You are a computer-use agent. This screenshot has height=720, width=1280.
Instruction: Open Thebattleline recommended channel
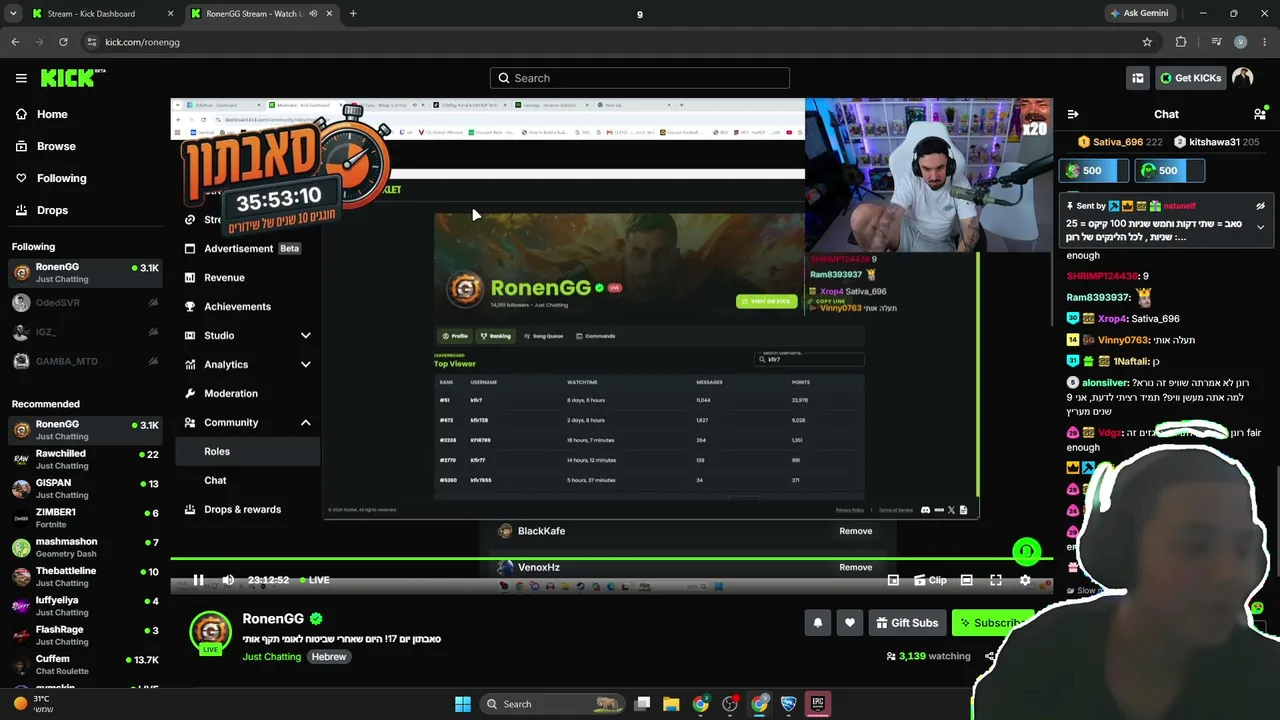click(x=85, y=576)
